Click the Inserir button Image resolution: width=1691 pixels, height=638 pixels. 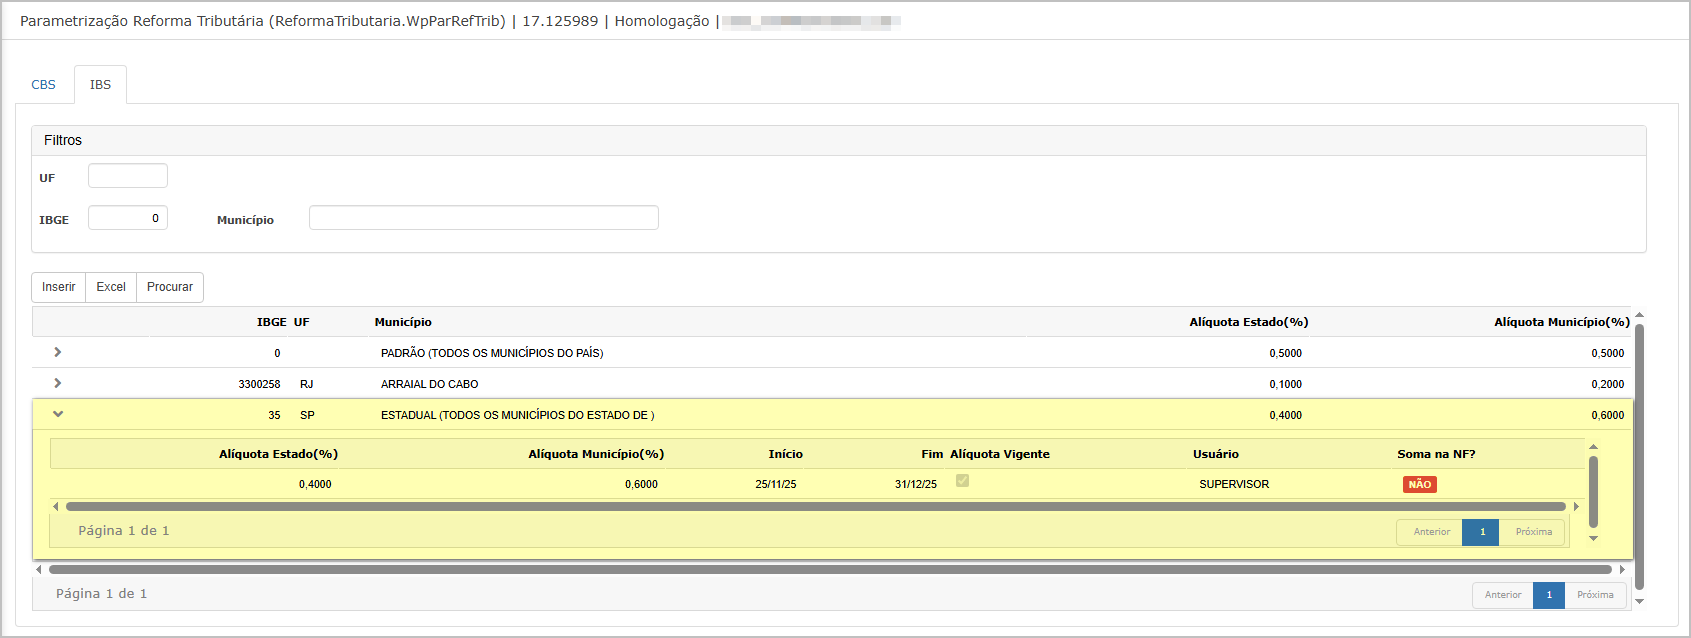tap(58, 287)
